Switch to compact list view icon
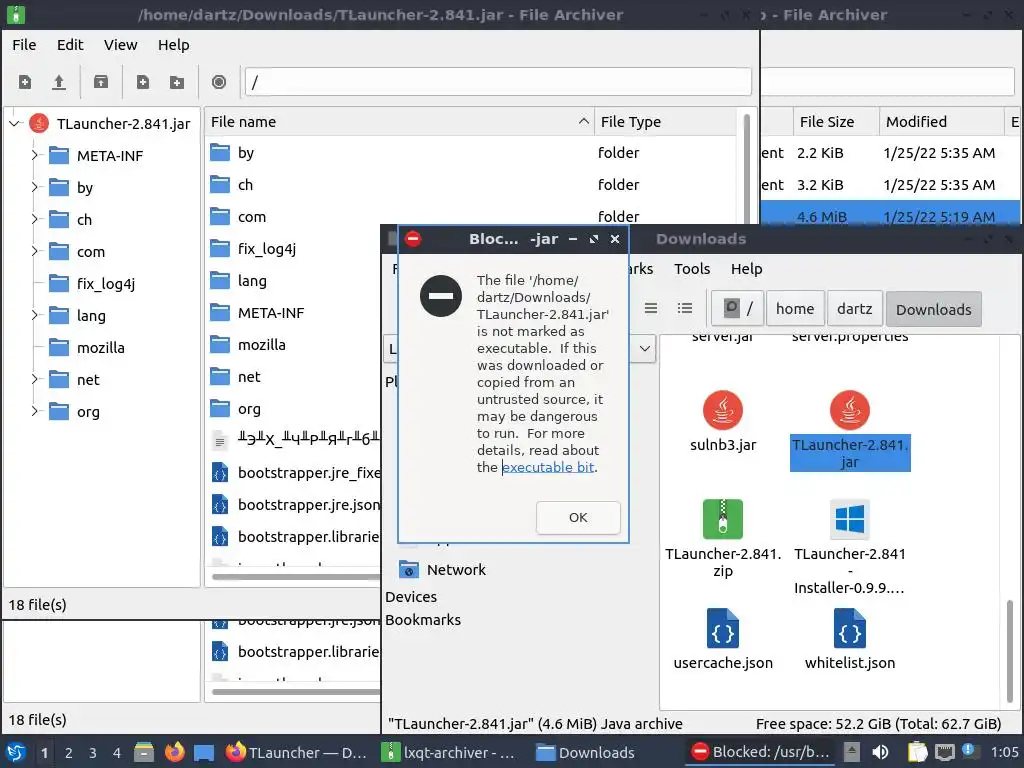This screenshot has height=768, width=1024. tap(651, 308)
